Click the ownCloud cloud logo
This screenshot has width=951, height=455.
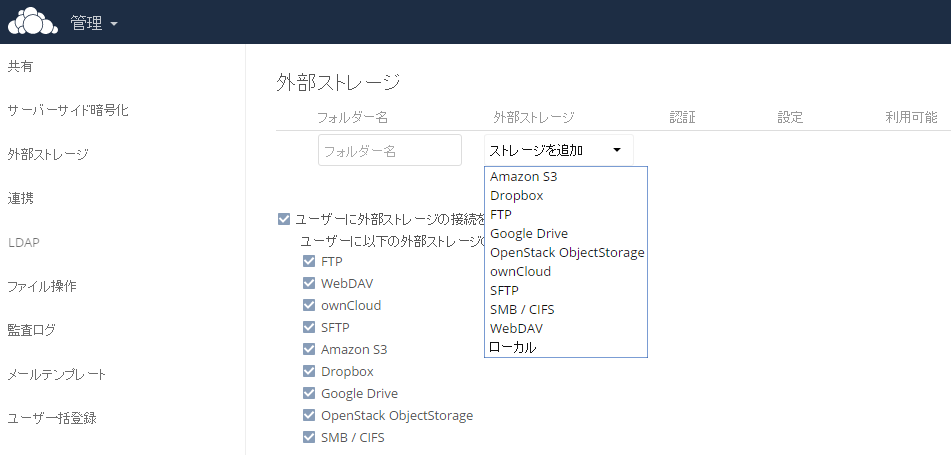(33, 22)
